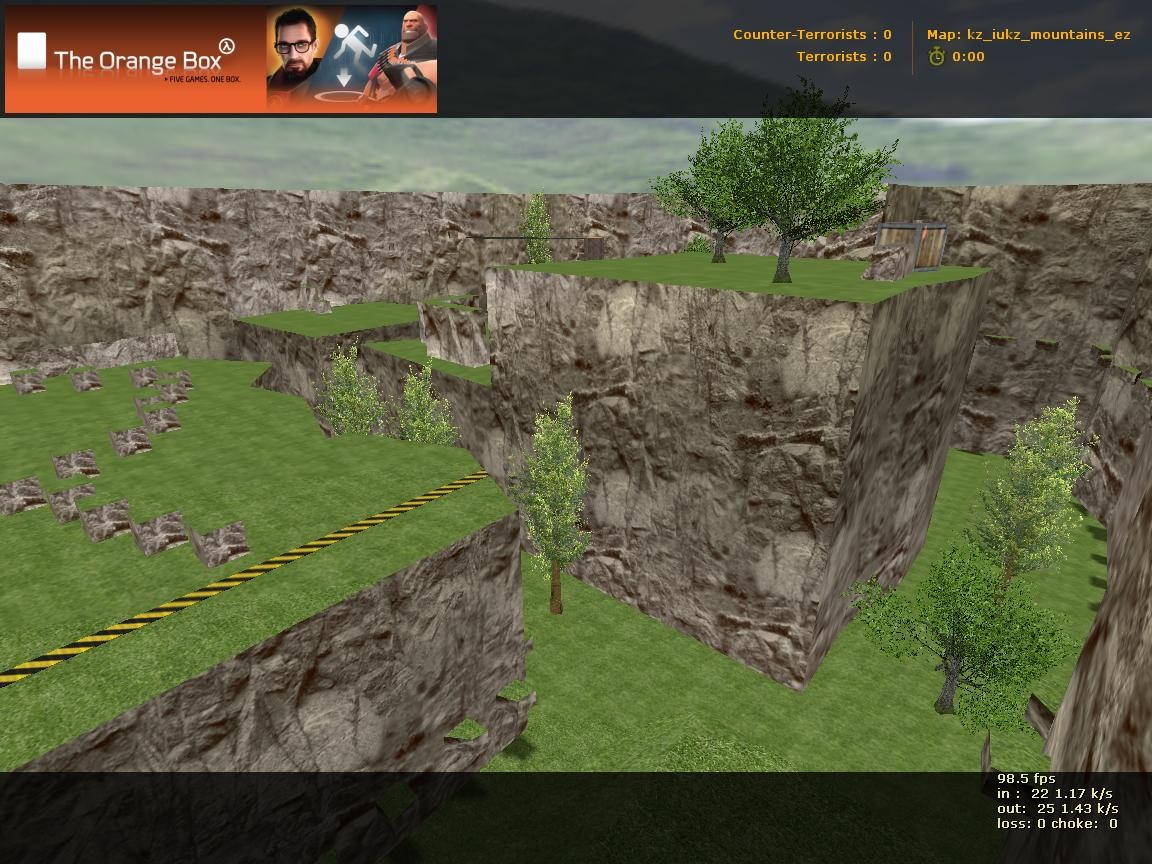1152x864 pixels.
Task: Click the Map: kz_iukz_mountains_ez label
Action: (1028, 35)
